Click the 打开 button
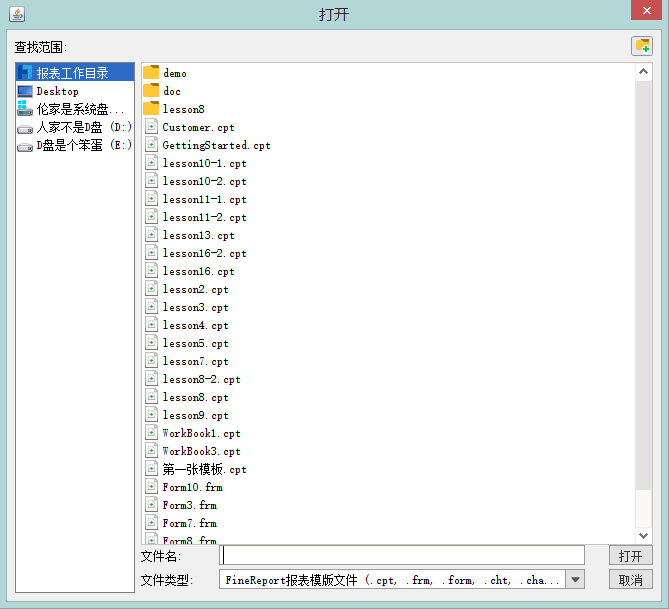The image size is (669, 609). pos(631,556)
